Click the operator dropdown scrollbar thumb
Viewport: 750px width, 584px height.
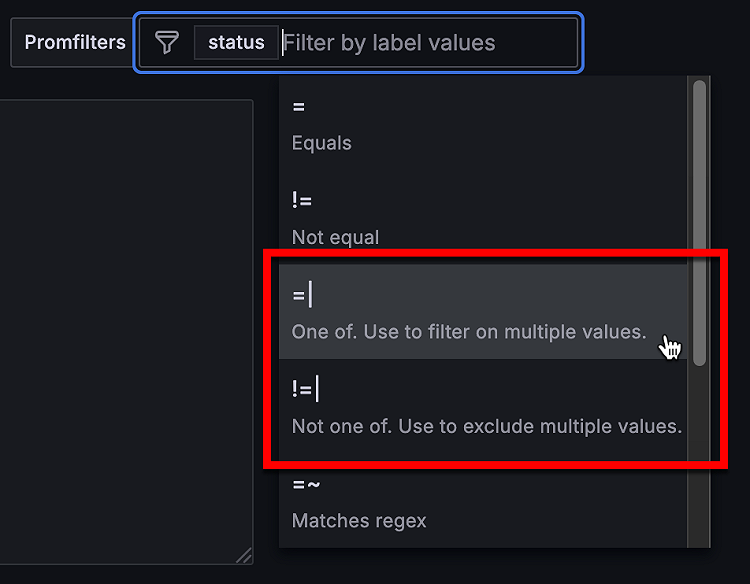700,220
